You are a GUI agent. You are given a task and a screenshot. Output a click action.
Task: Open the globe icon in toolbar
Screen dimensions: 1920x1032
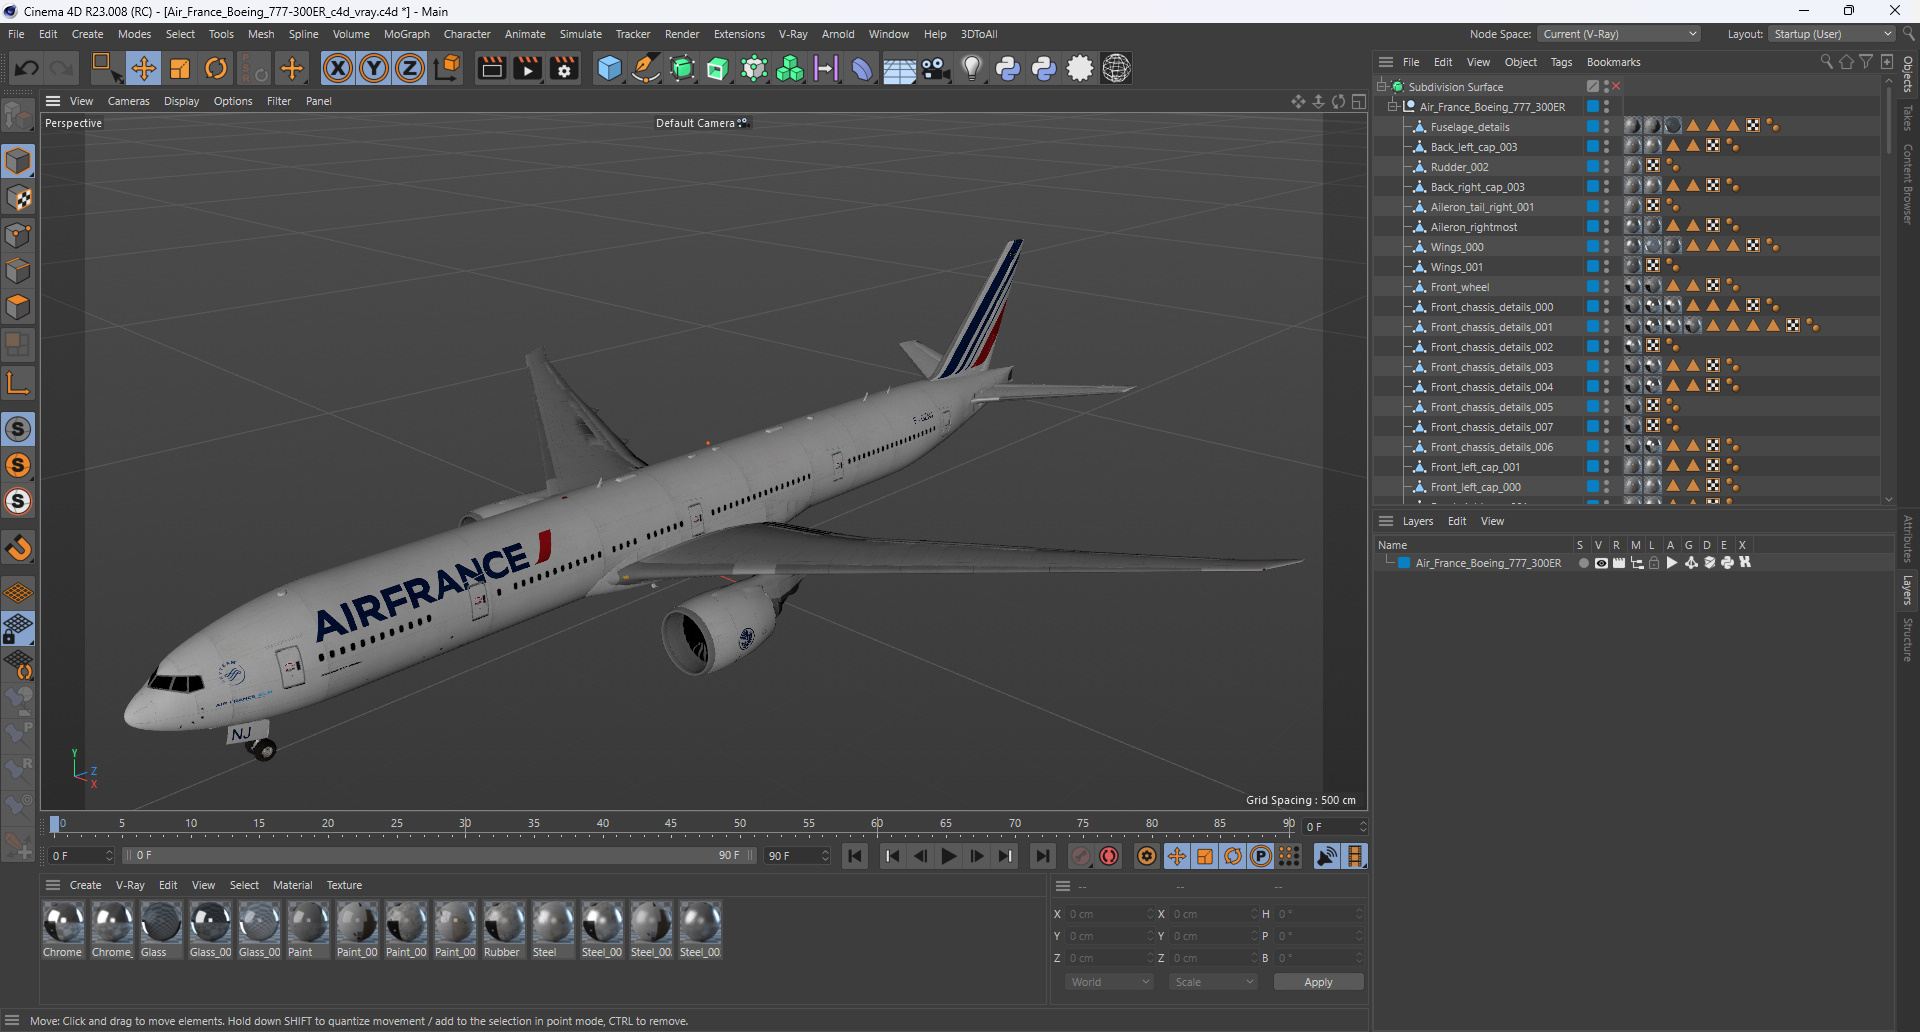1116,68
